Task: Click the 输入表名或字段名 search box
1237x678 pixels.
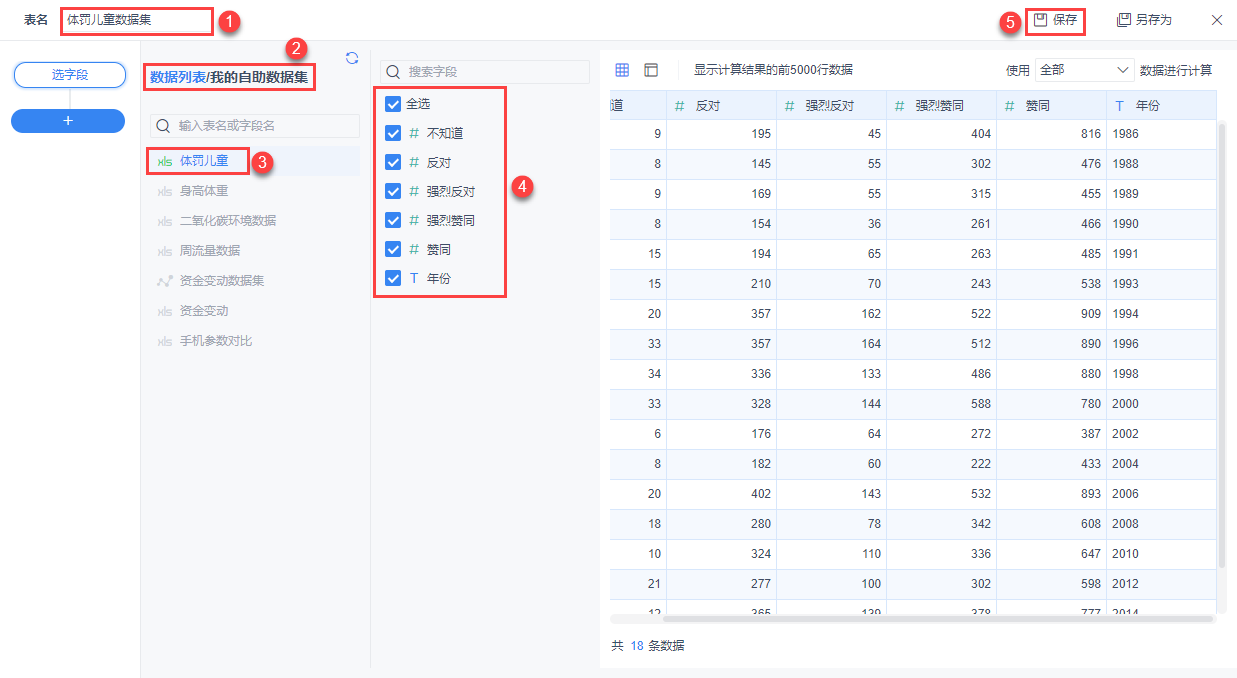Action: click(x=255, y=126)
